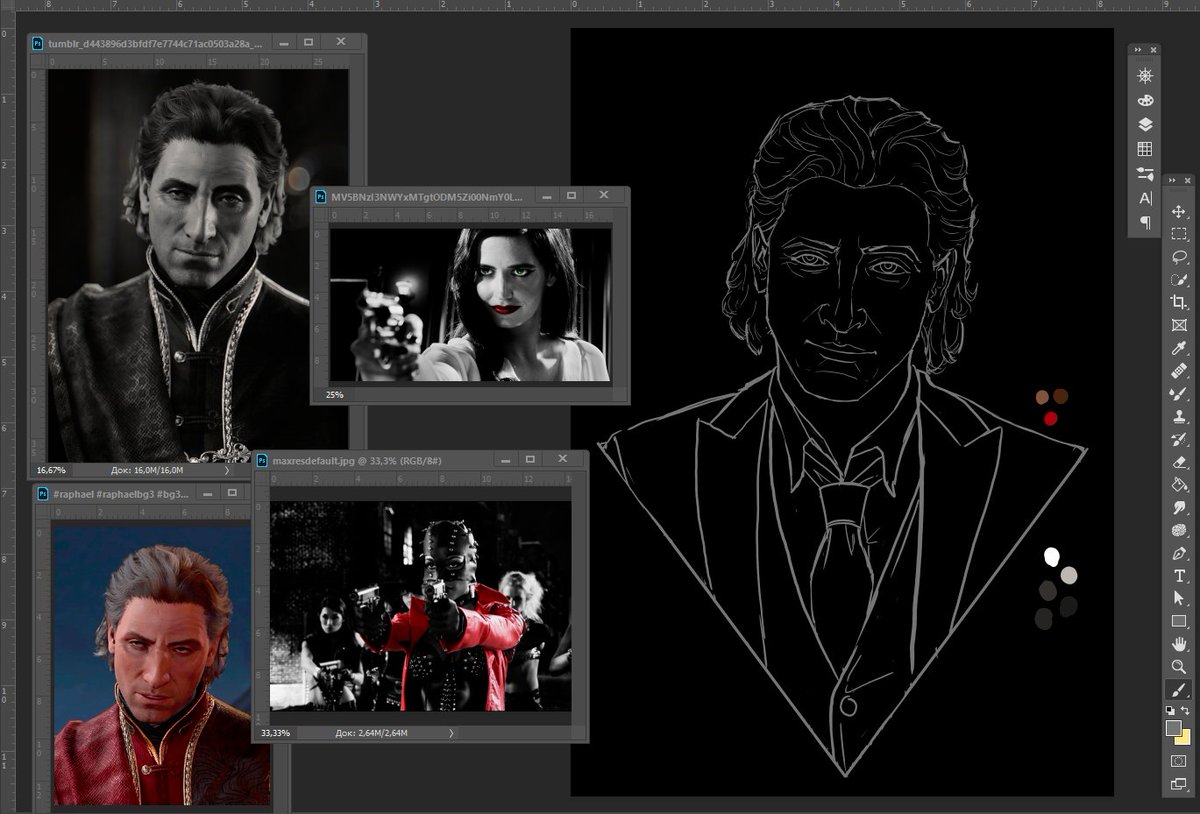
Task: Swap foreground and background colors
Action: [1187, 711]
